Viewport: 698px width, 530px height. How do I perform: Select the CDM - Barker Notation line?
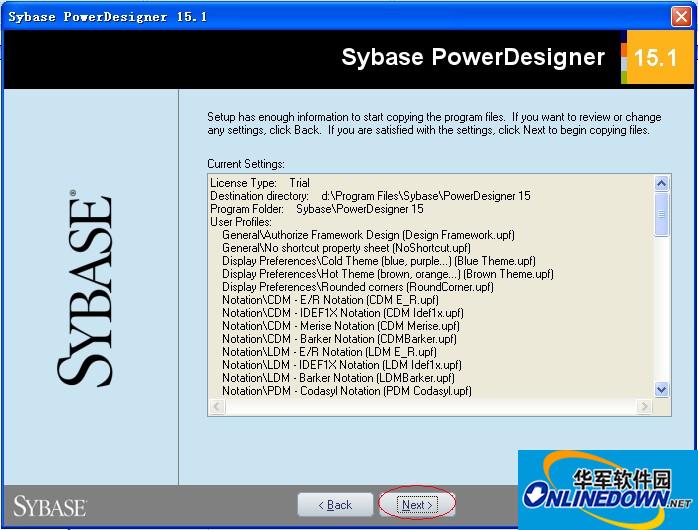click(340, 339)
